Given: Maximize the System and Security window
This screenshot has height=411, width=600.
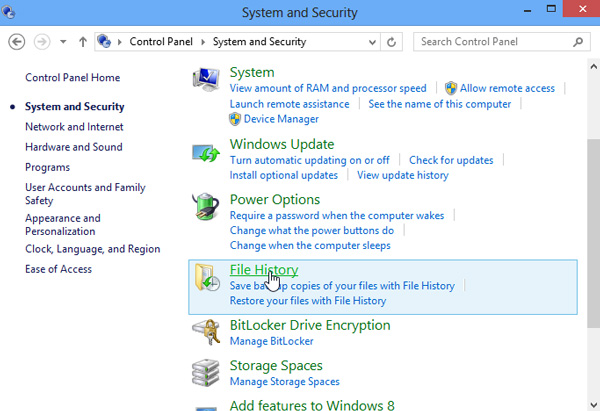Looking at the screenshot, I should tap(551, 9).
